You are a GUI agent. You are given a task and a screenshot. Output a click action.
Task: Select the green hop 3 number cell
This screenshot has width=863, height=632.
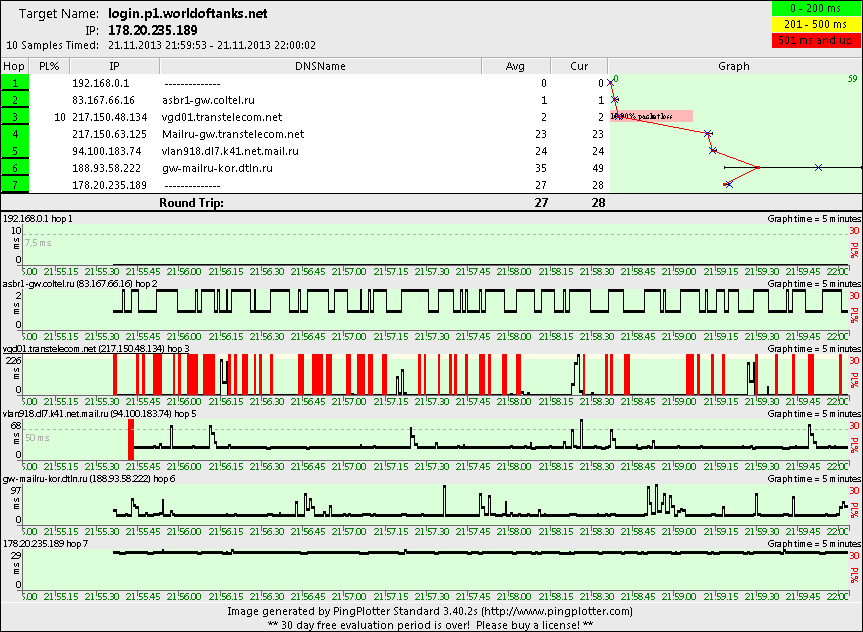(x=16, y=117)
